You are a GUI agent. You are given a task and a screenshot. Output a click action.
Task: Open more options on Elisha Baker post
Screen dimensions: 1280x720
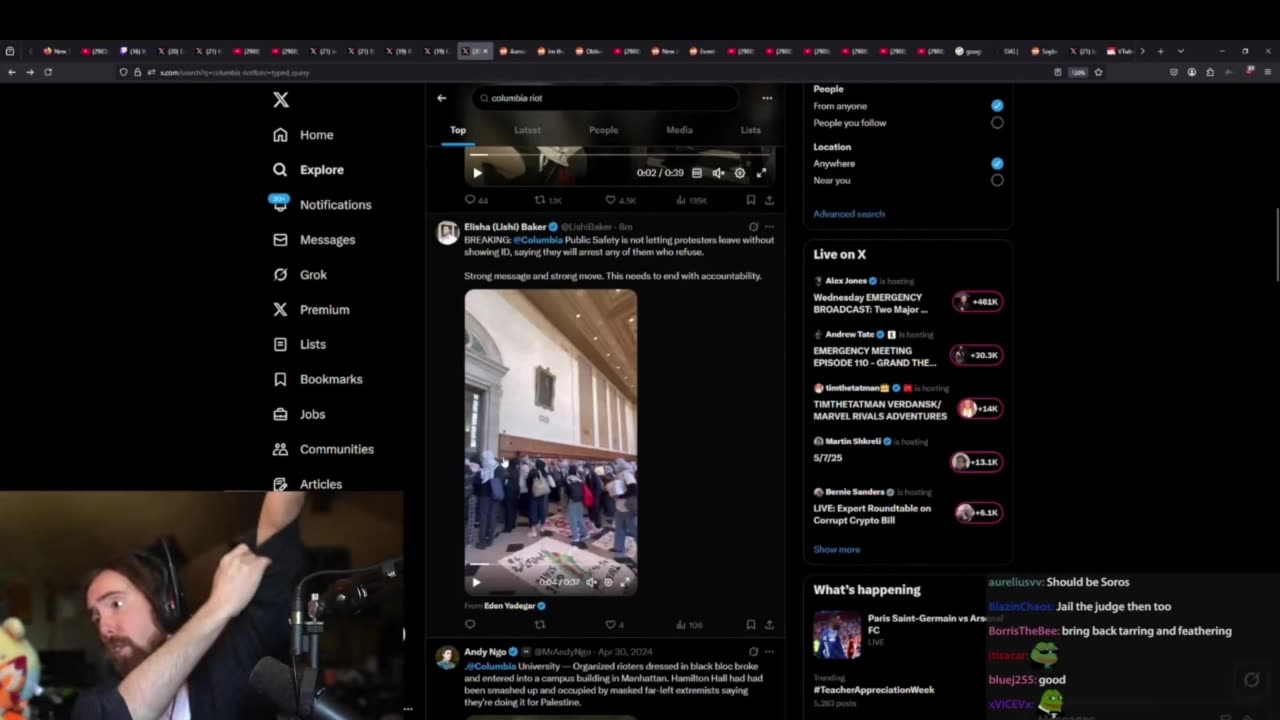pyautogui.click(x=769, y=227)
